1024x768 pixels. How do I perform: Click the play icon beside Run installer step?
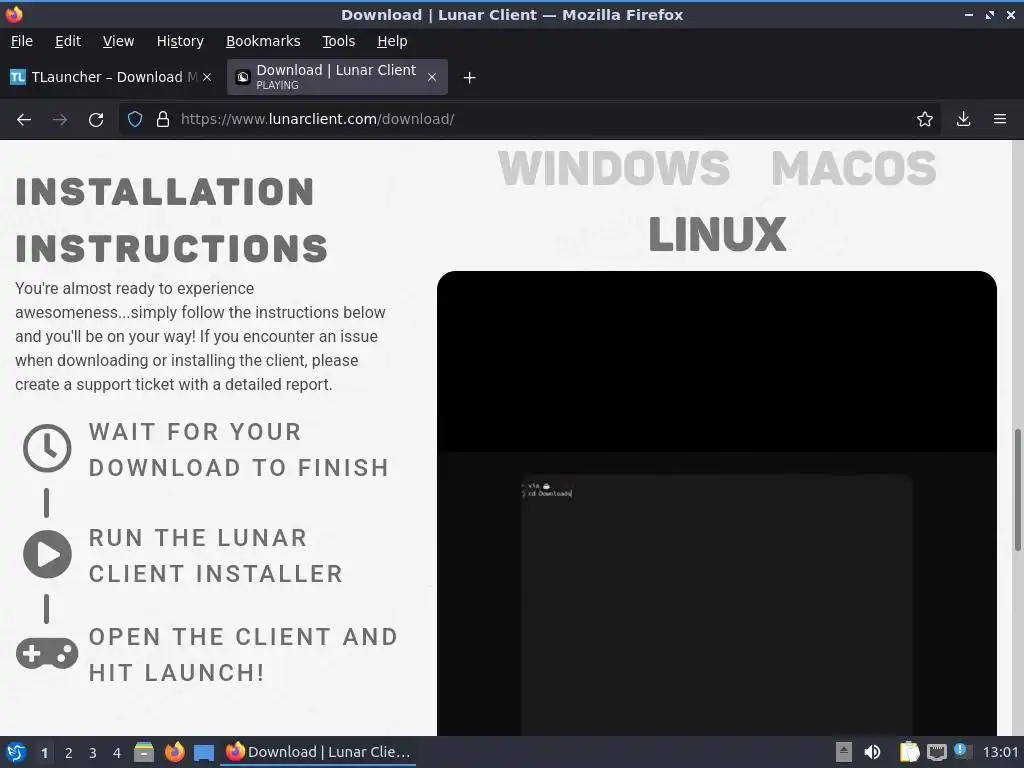47,554
